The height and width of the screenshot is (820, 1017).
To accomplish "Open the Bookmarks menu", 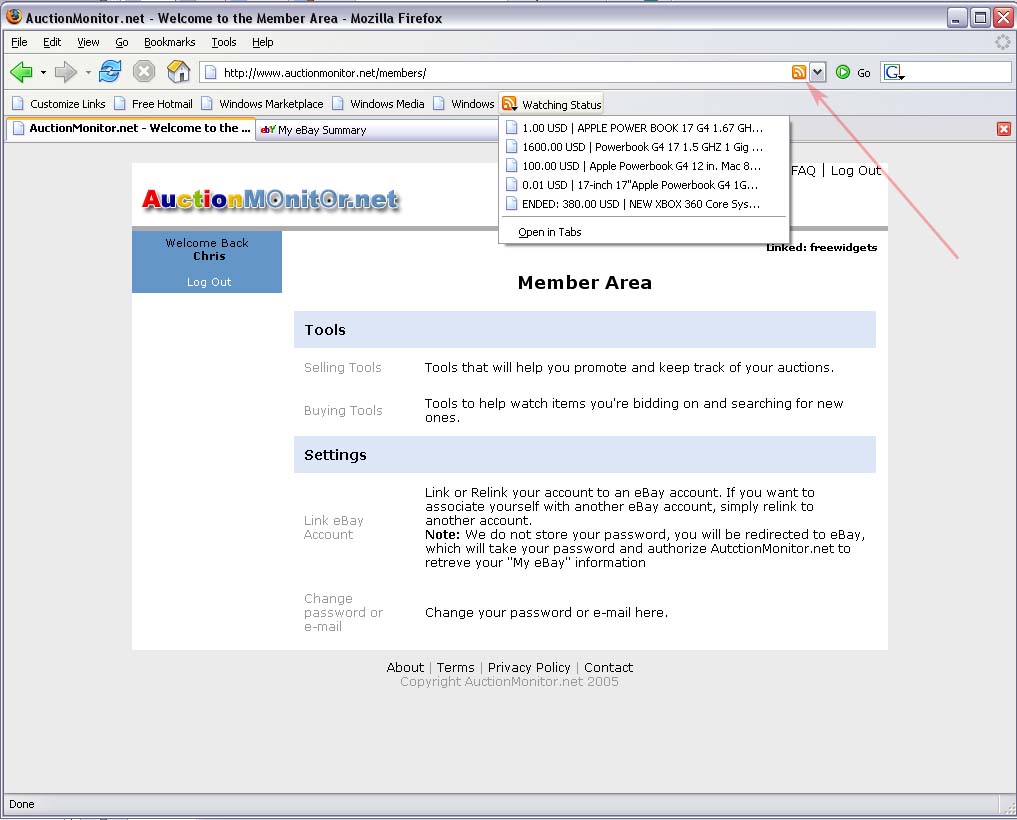I will point(169,42).
